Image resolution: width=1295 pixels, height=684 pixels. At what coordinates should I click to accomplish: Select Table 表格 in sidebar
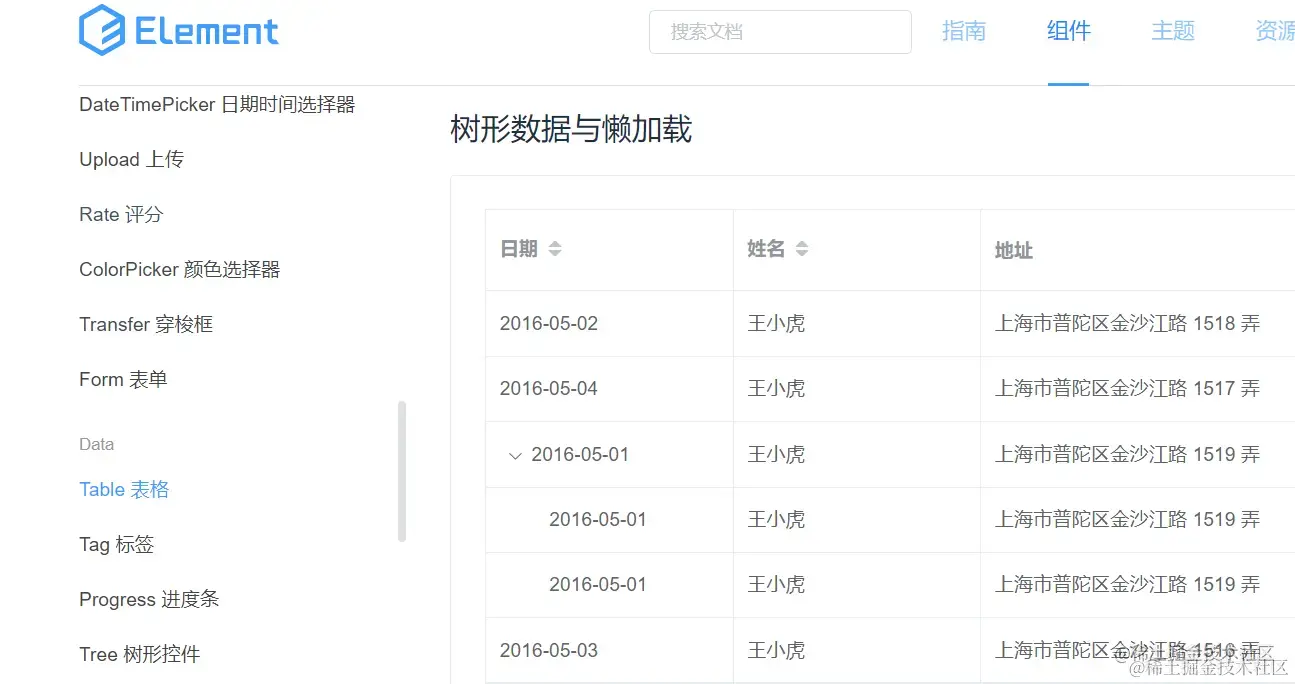click(x=124, y=489)
